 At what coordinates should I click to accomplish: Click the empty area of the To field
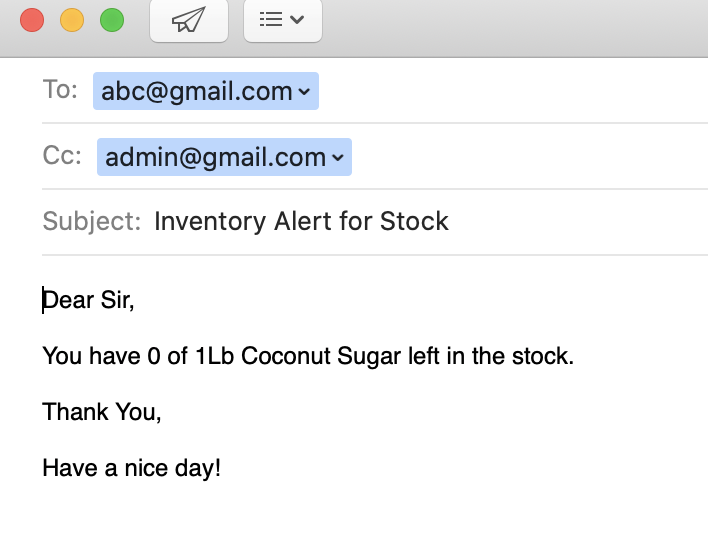pyautogui.click(x=513, y=91)
